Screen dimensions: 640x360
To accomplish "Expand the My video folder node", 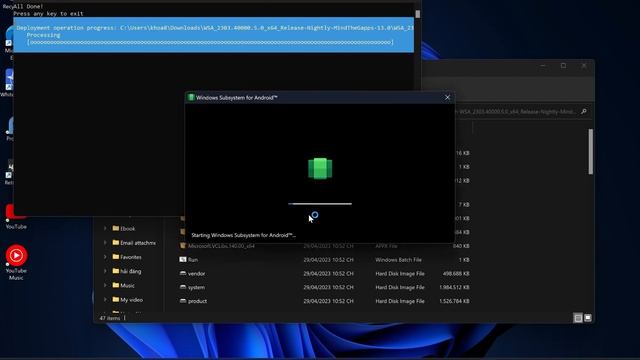I will click(x=105, y=300).
